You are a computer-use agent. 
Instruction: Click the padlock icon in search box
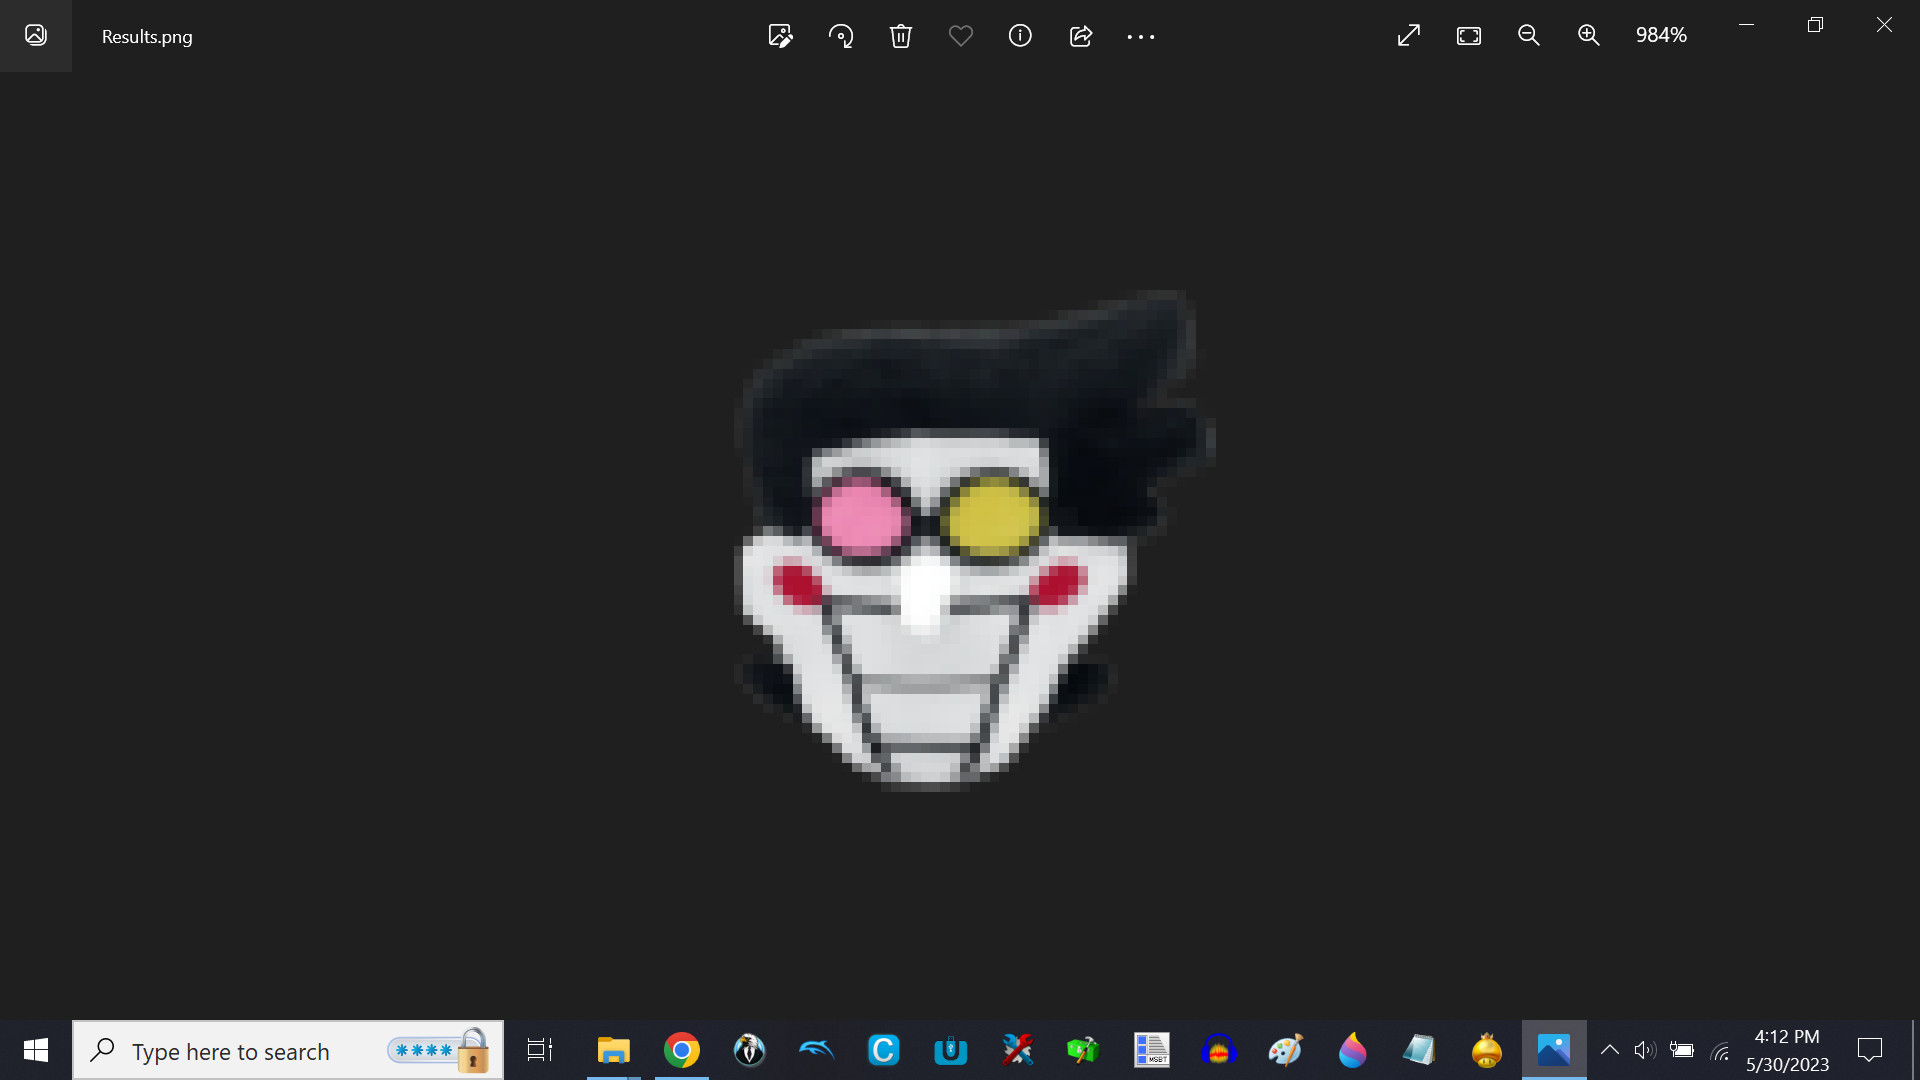pos(473,1051)
